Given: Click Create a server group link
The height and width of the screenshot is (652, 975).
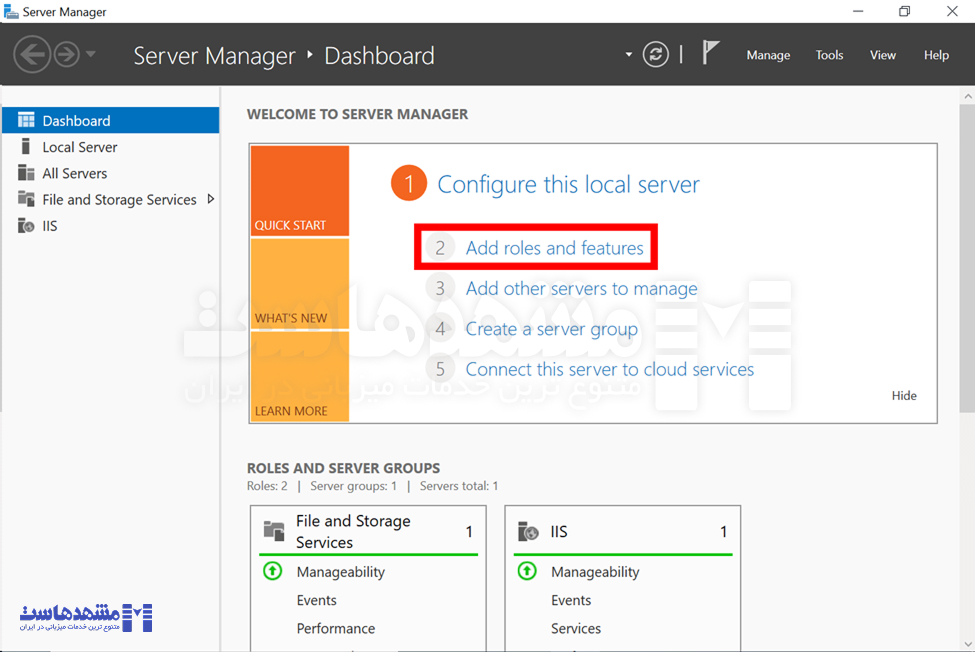Looking at the screenshot, I should [x=552, y=329].
